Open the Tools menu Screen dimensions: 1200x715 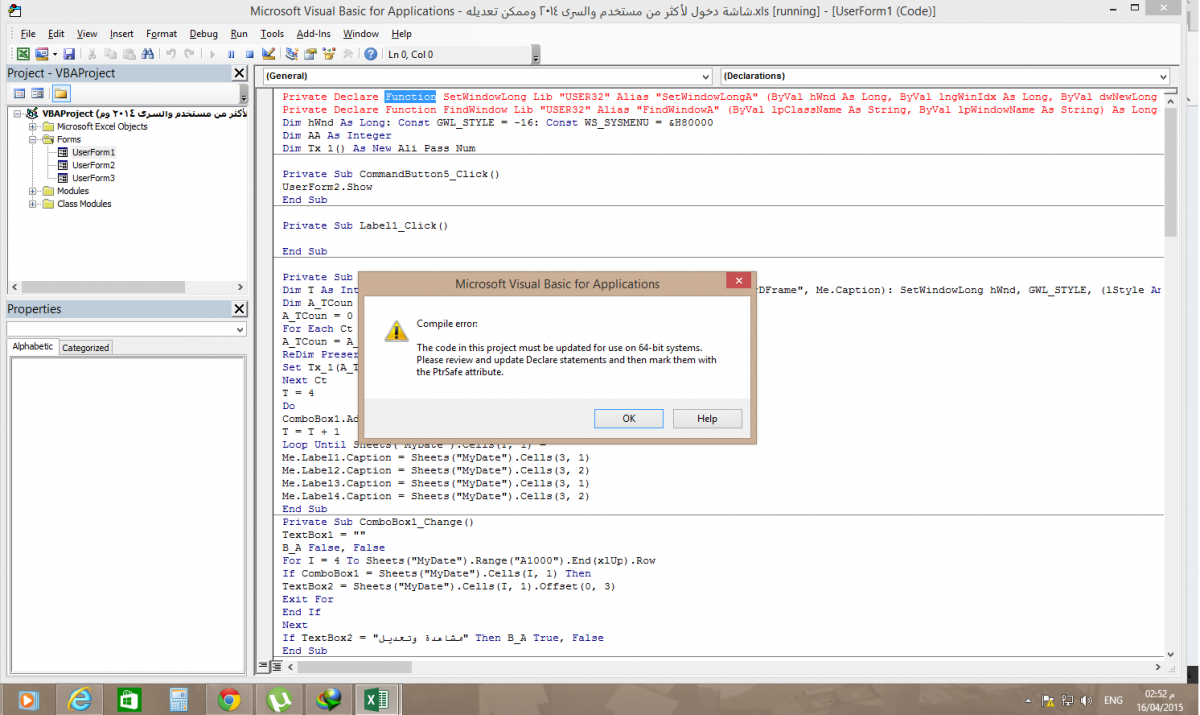(x=272, y=34)
